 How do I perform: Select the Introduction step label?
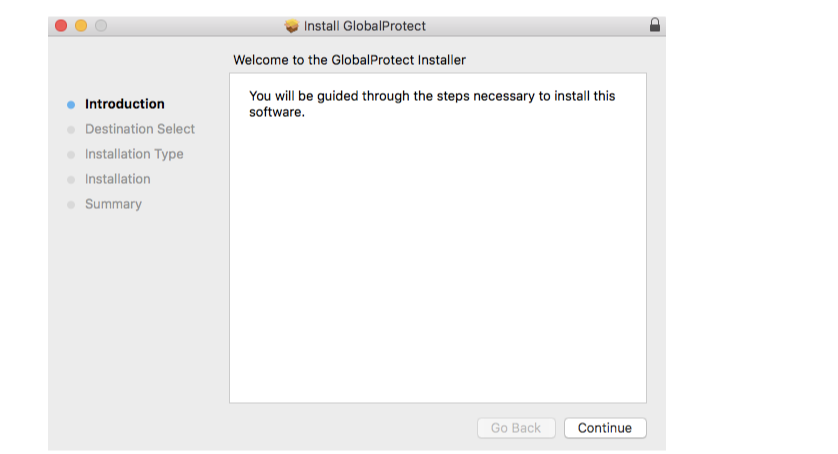point(125,104)
